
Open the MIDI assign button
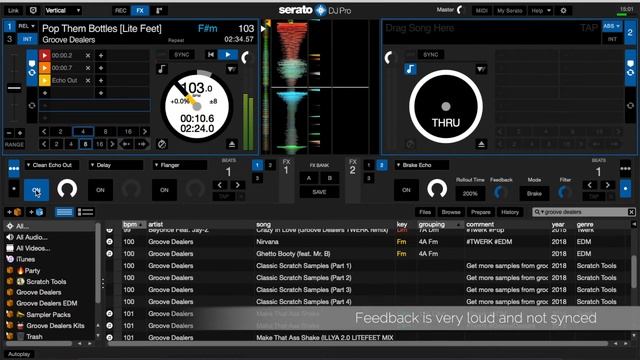point(482,10)
